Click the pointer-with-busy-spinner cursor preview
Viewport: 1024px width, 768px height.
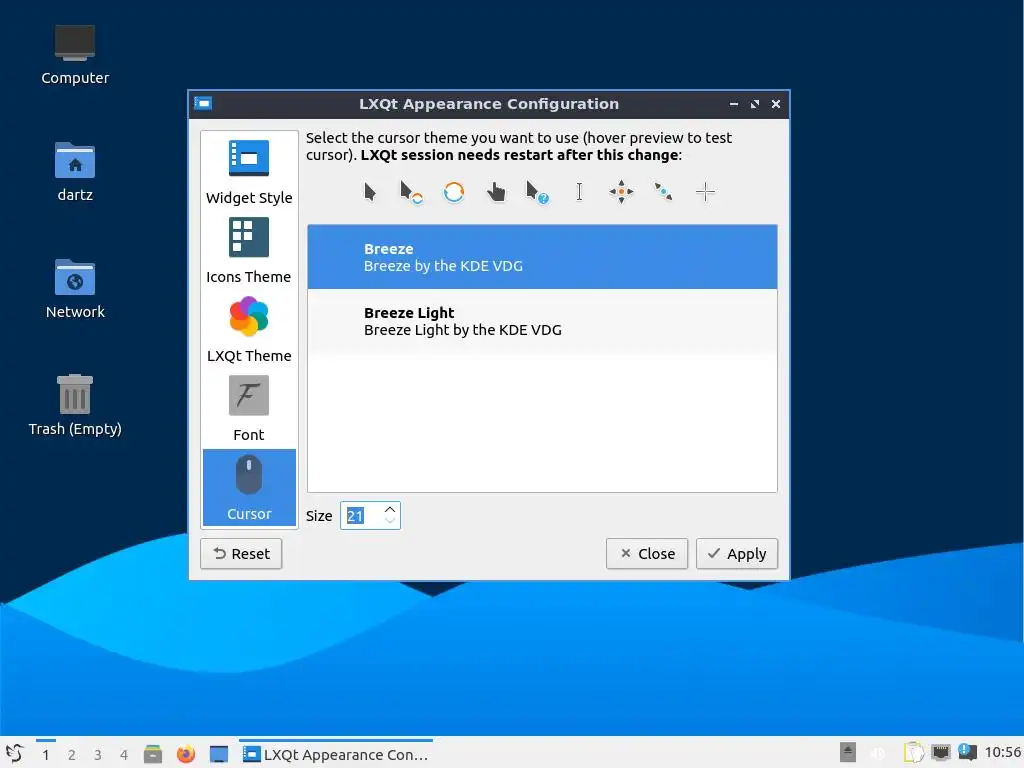[411, 192]
